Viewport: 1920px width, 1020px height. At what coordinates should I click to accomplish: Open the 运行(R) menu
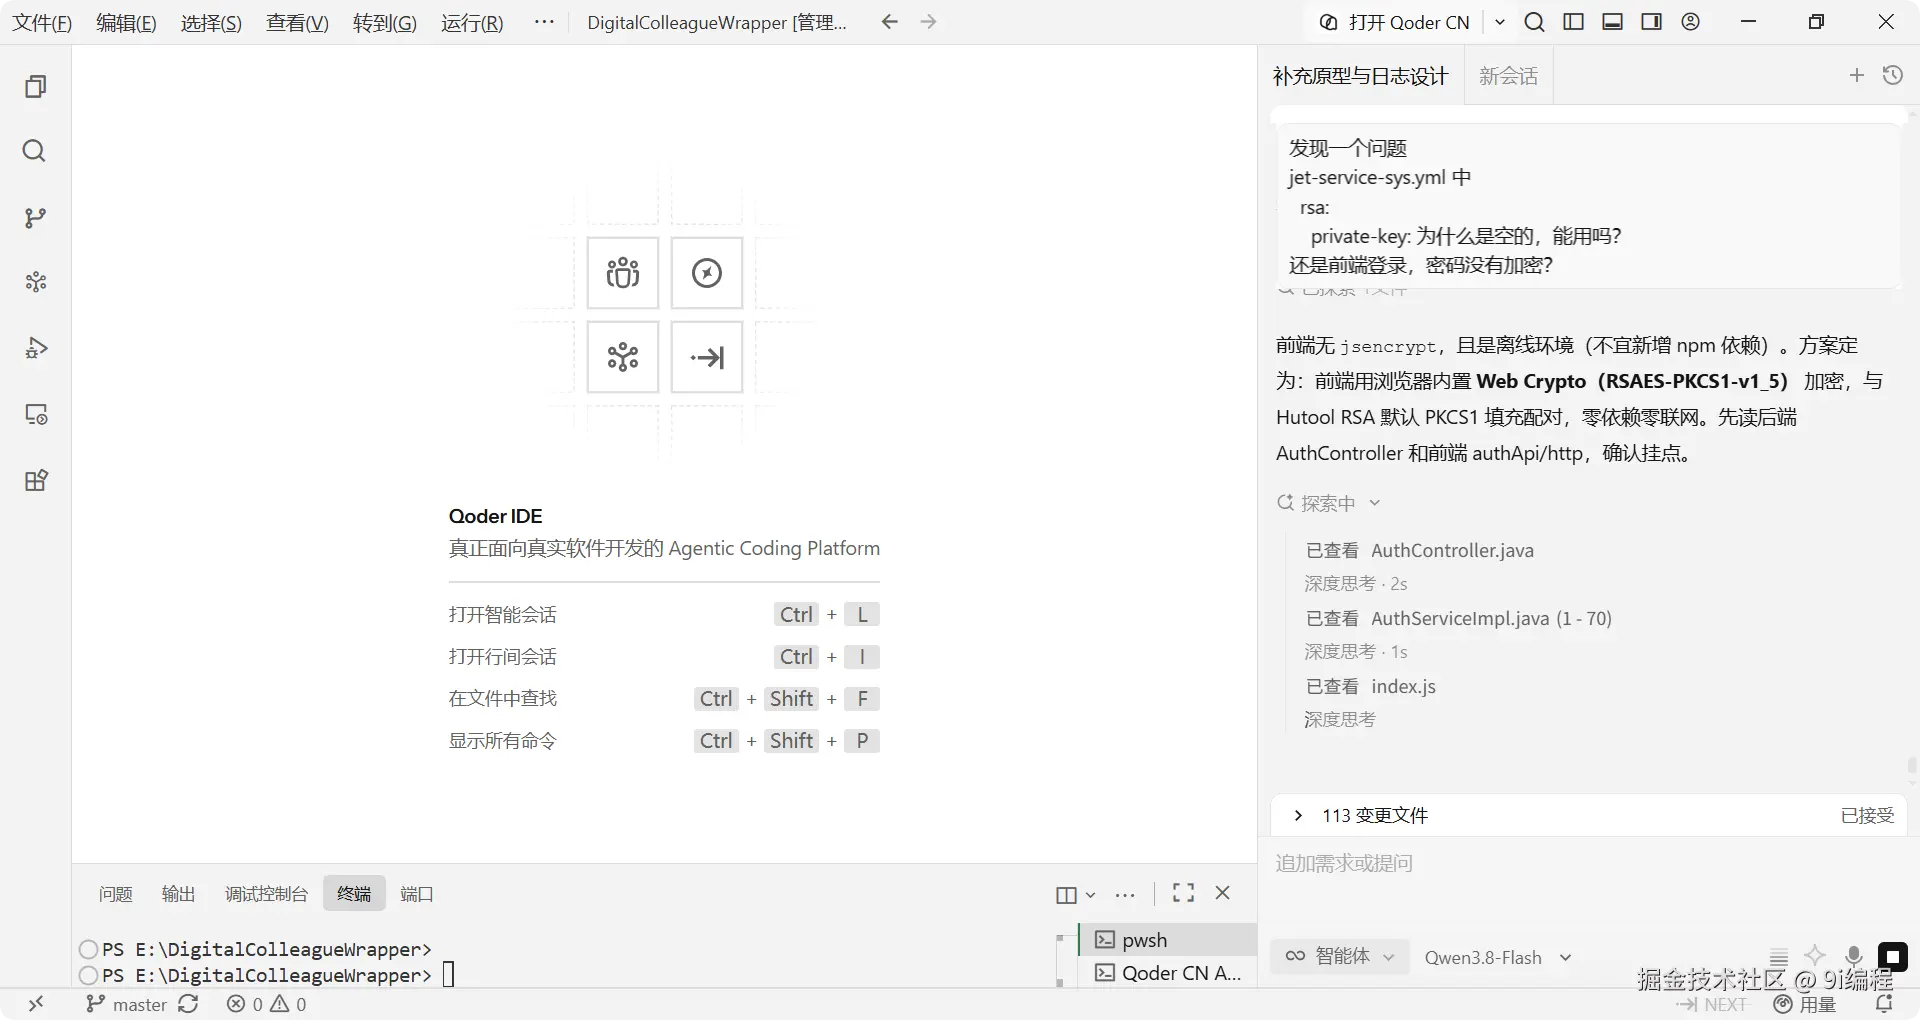(472, 23)
